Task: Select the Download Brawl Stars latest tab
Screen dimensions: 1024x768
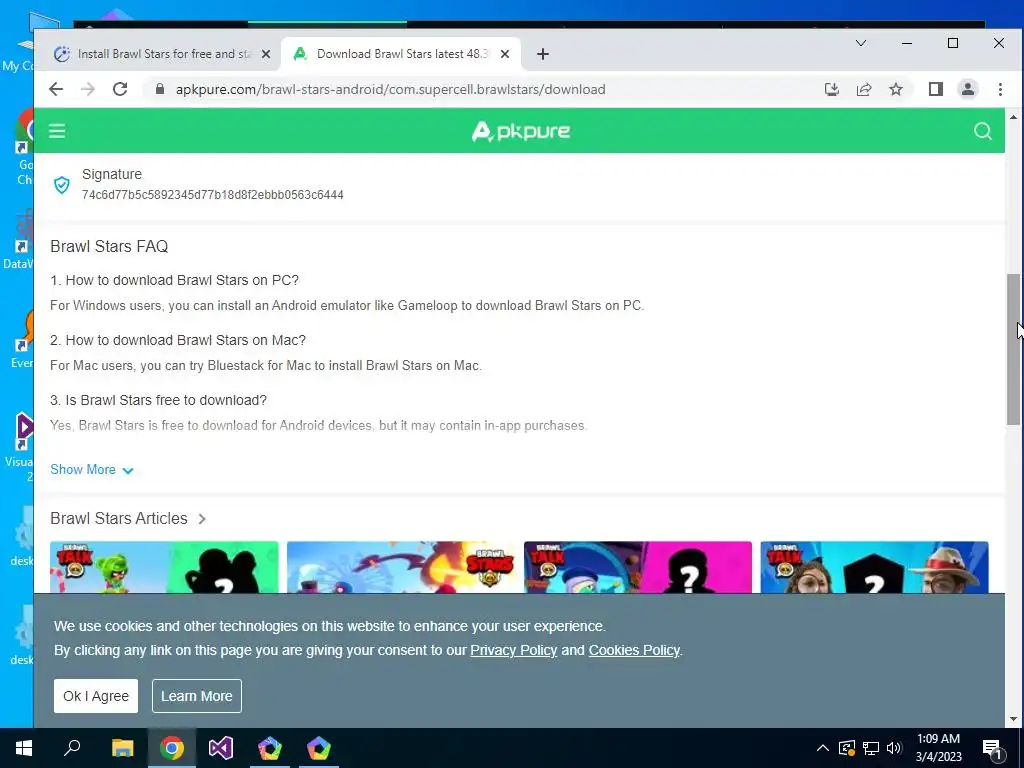Action: [400, 54]
